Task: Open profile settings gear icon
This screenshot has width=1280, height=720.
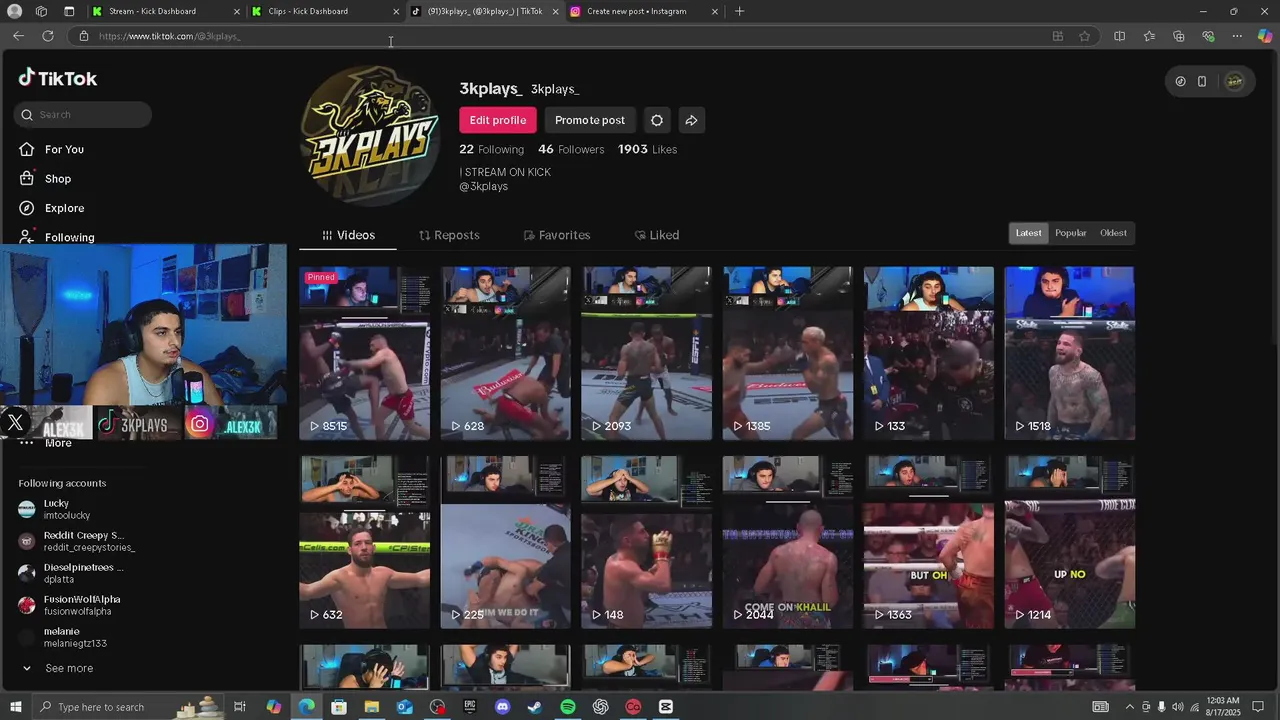Action: pyautogui.click(x=657, y=120)
